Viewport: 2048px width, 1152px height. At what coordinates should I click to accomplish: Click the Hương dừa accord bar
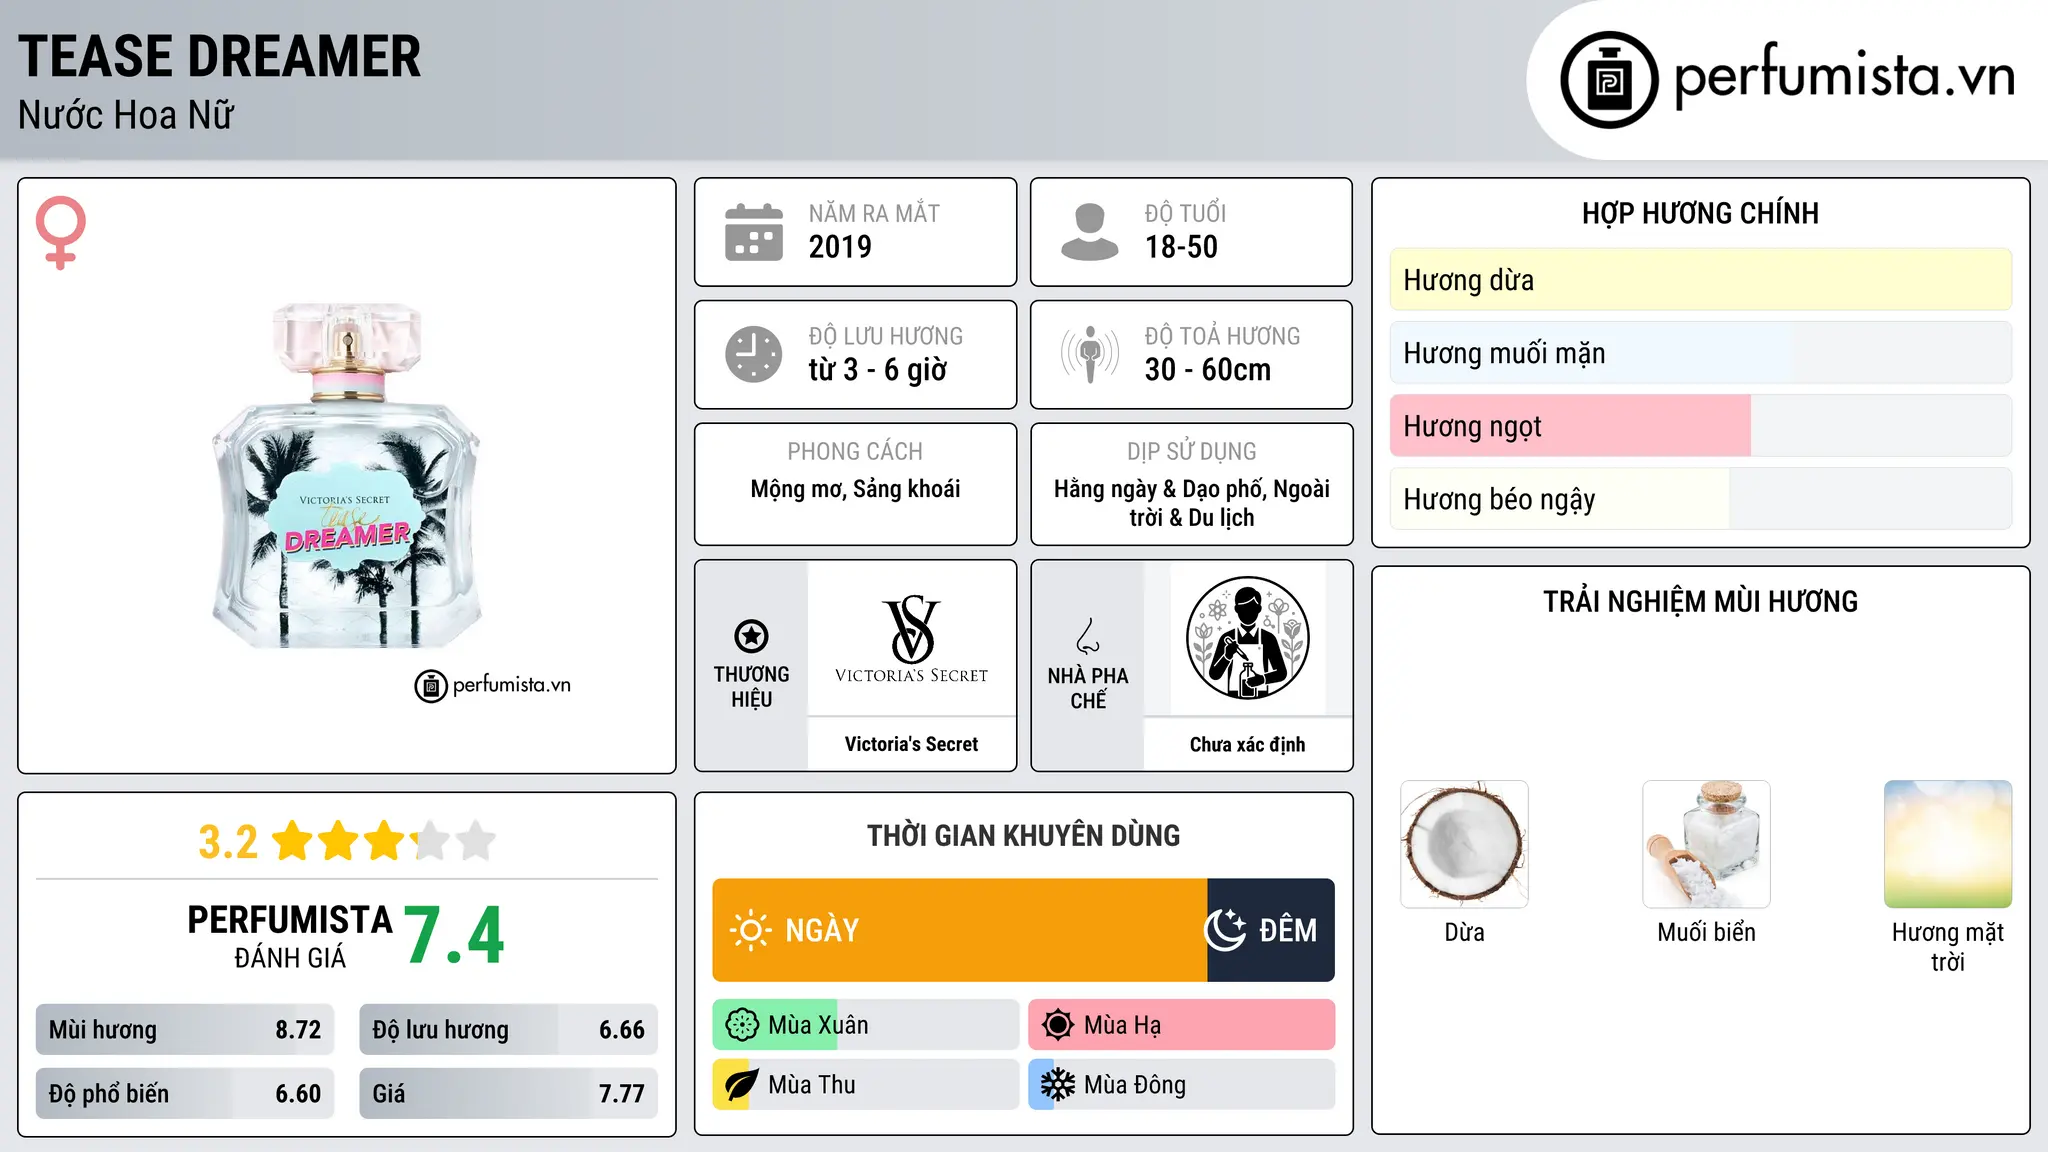pyautogui.click(x=1701, y=280)
